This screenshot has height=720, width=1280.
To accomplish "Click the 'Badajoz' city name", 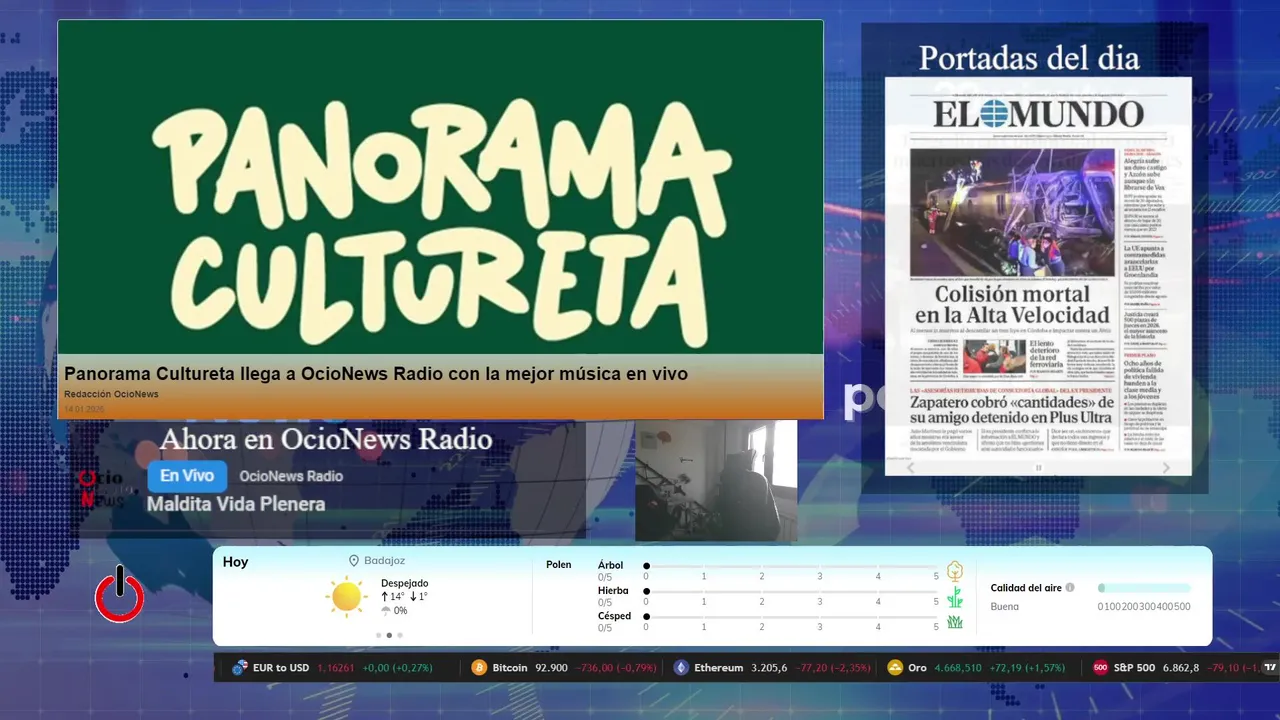I will [x=384, y=561].
